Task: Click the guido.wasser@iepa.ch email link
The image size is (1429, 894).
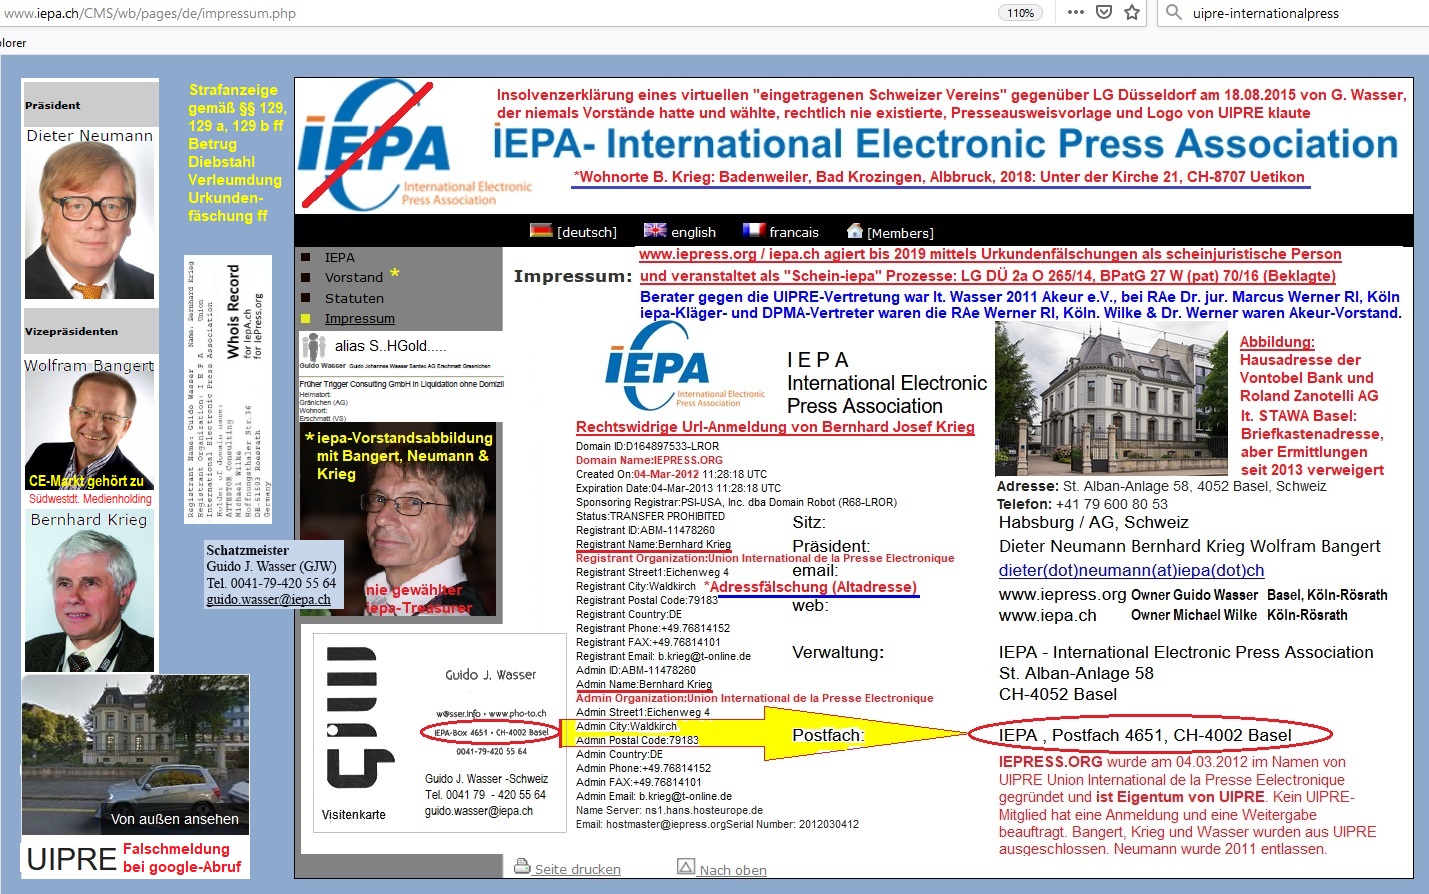Action: (268, 600)
